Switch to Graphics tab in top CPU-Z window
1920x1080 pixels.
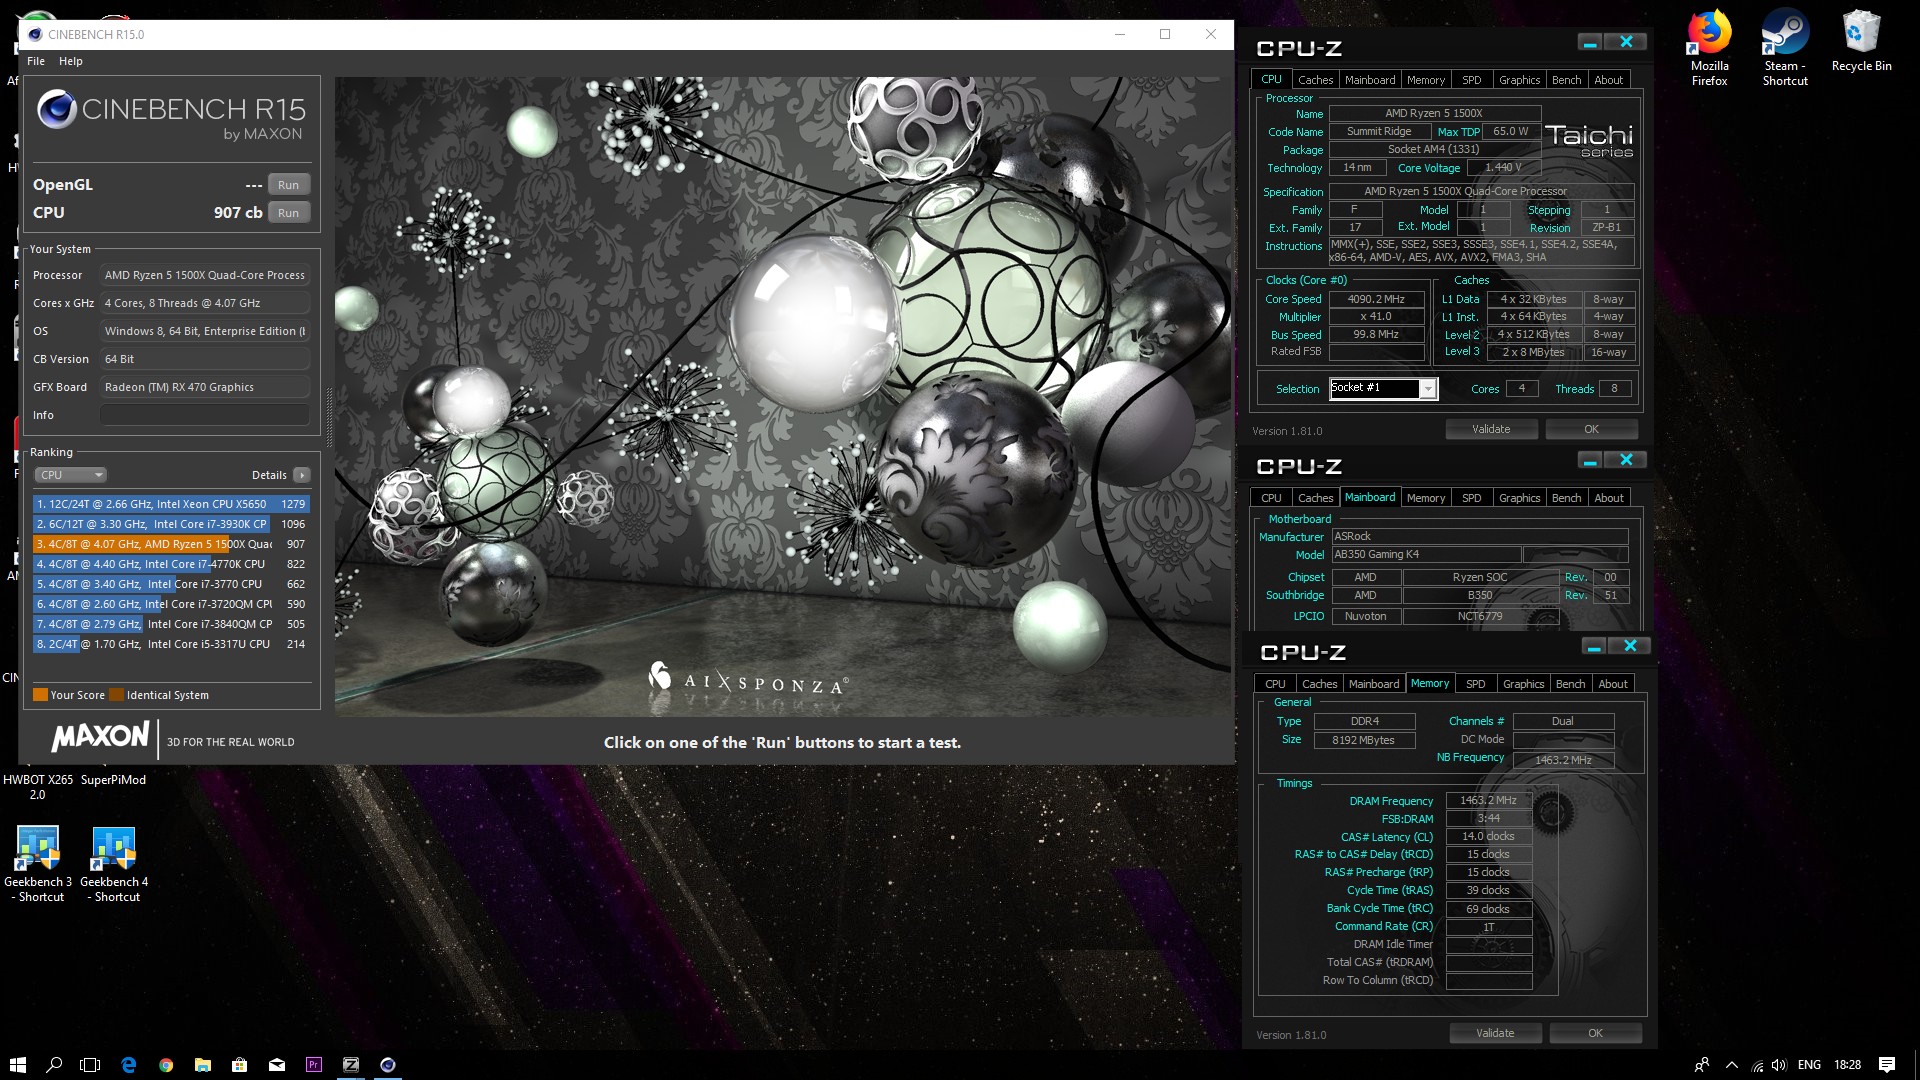coord(1519,80)
